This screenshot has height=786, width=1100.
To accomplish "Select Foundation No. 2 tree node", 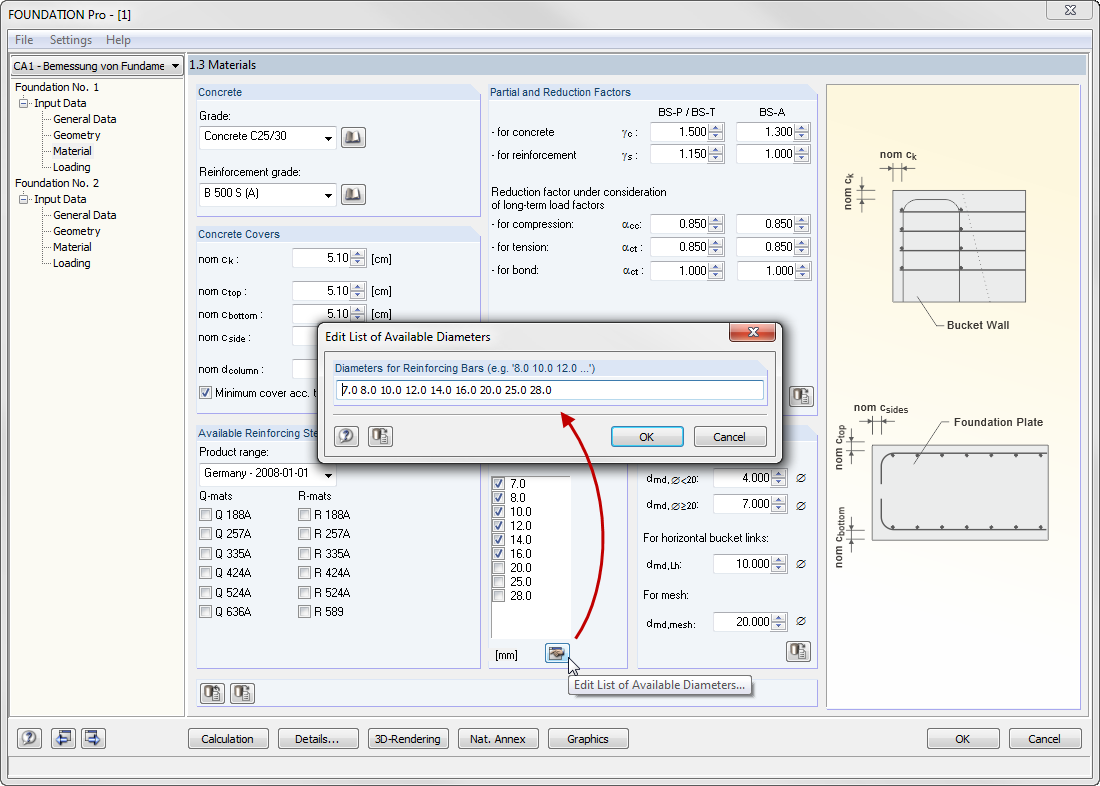I will point(57,183).
